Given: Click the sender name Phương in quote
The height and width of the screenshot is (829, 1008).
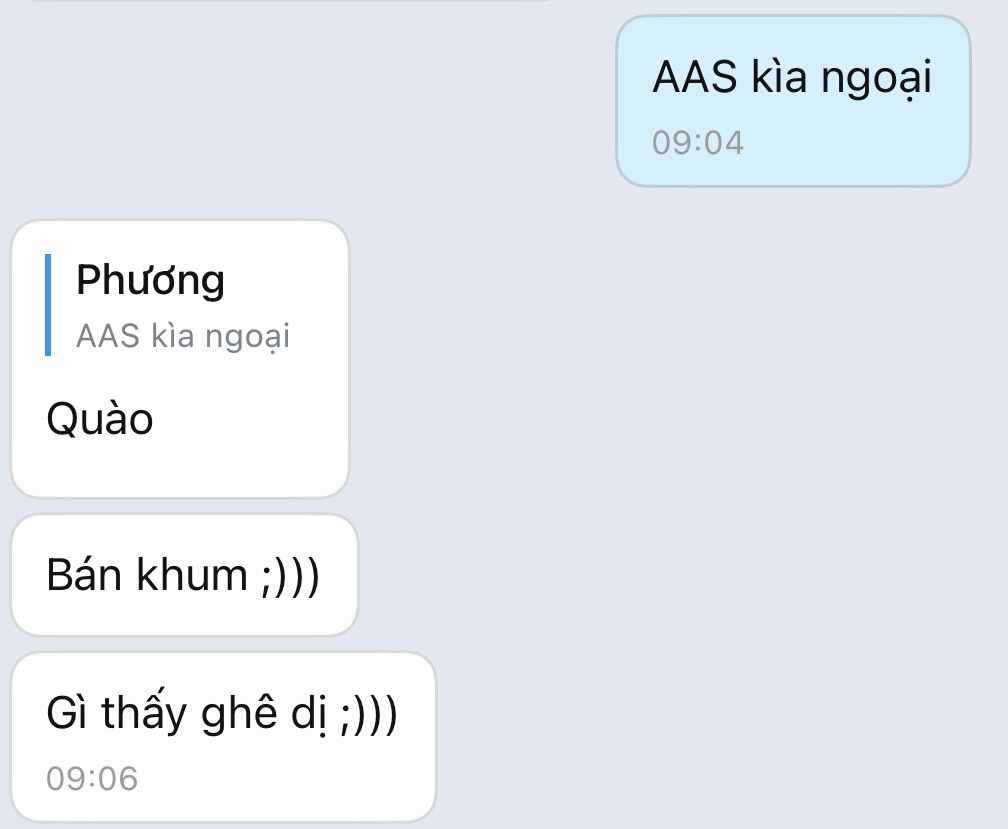Looking at the screenshot, I should (150, 280).
